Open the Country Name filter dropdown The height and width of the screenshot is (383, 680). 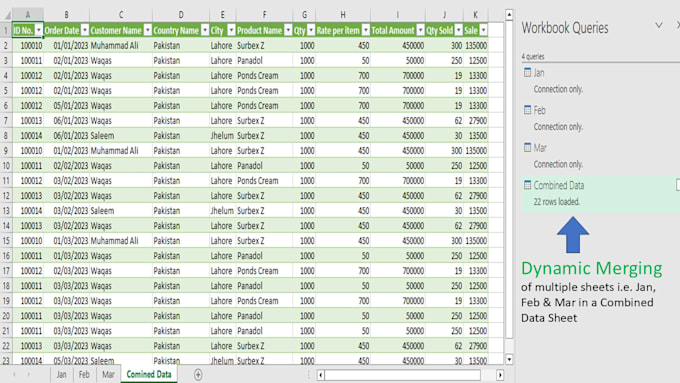[x=205, y=30]
